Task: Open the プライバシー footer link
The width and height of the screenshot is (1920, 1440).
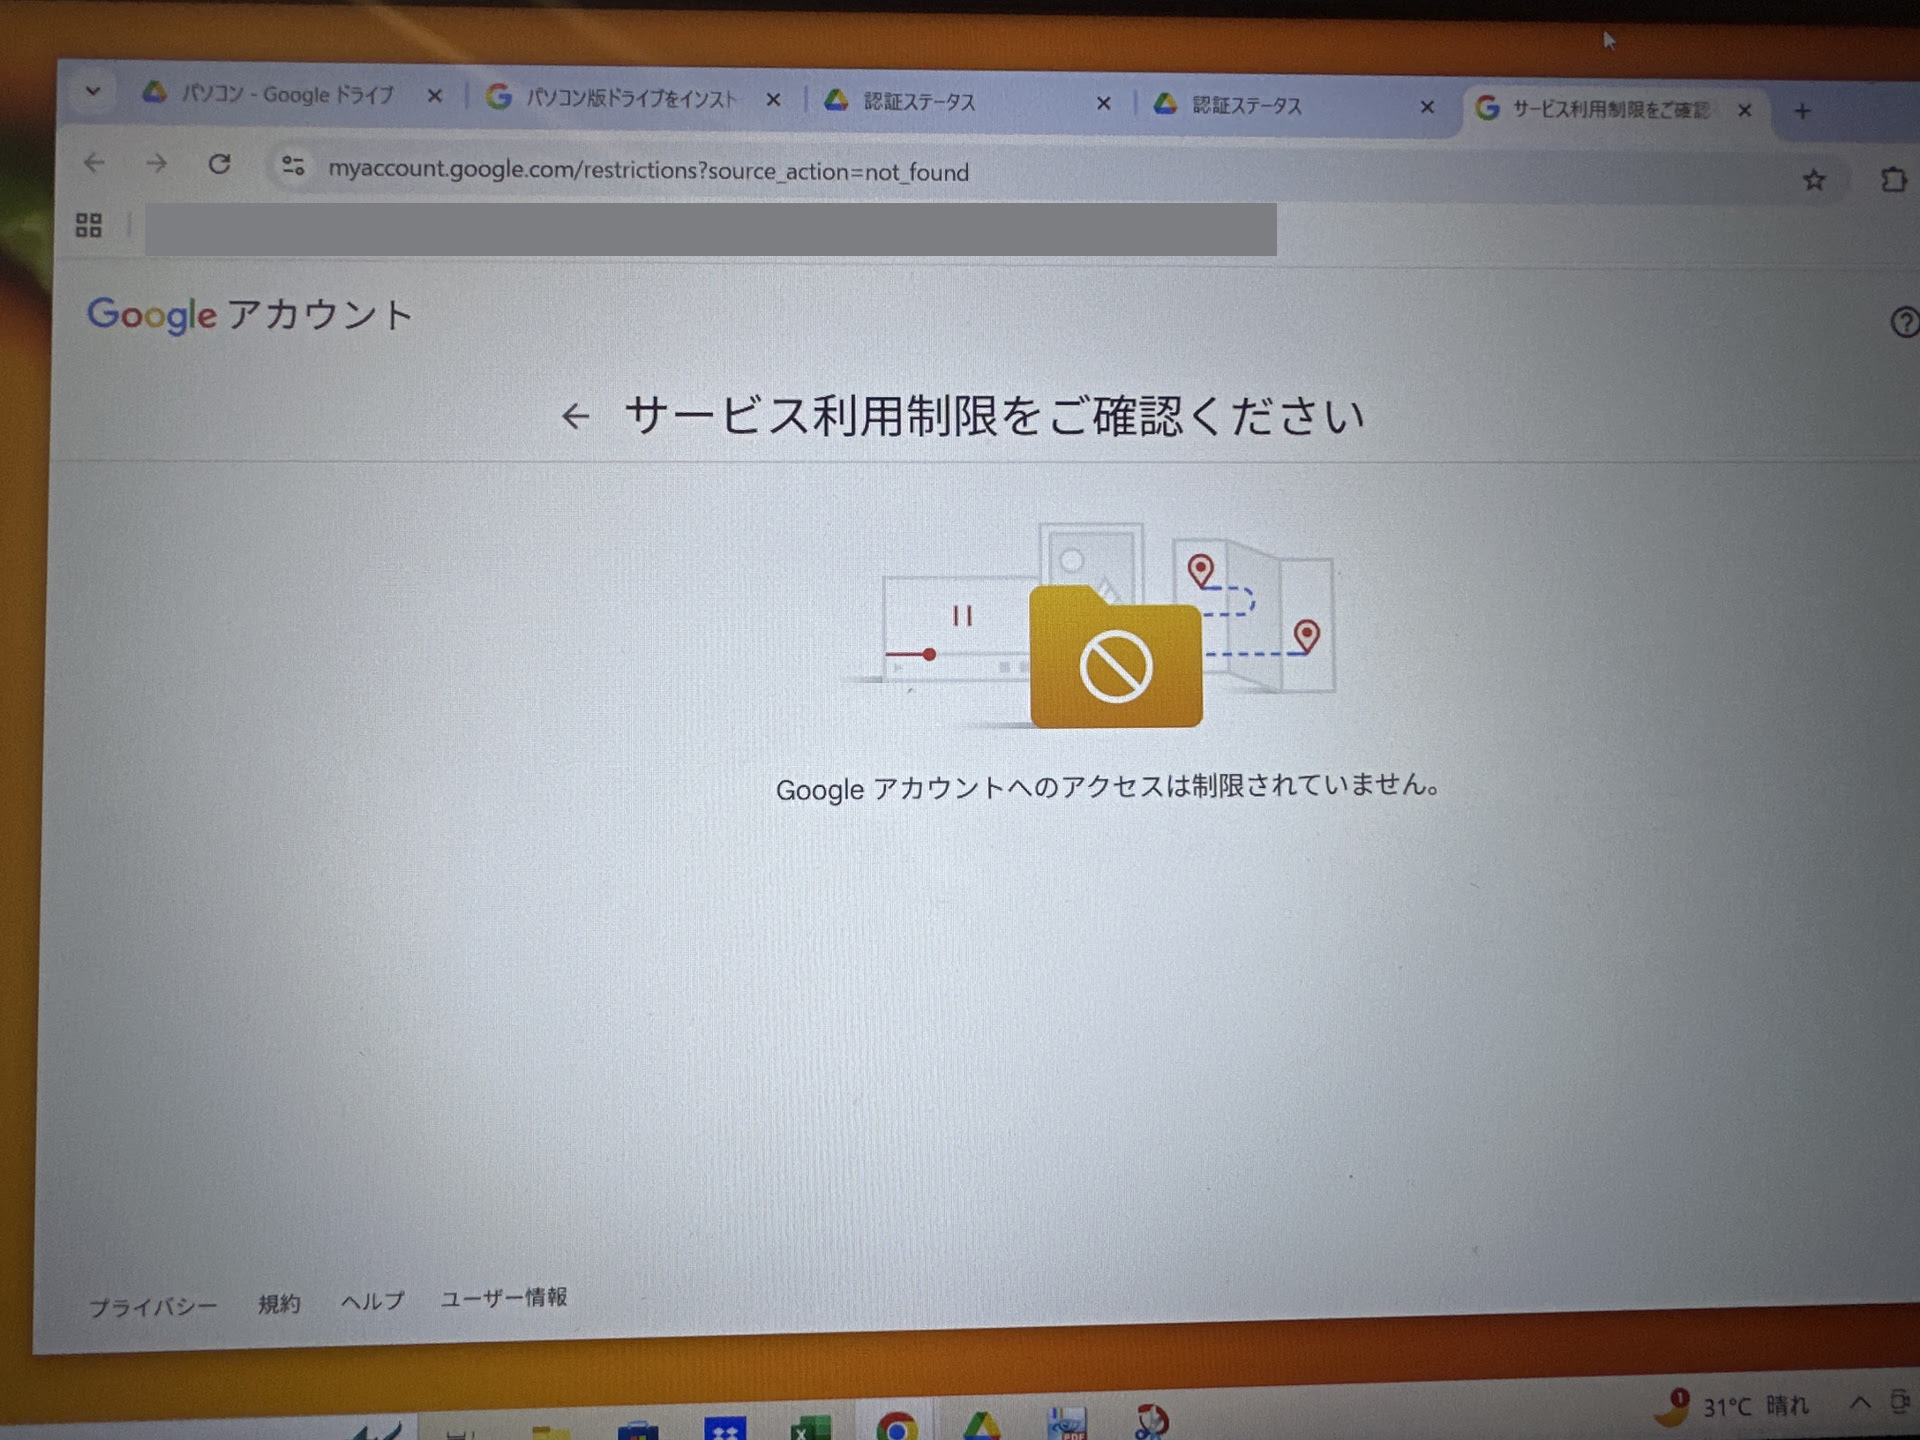Action: [153, 1307]
